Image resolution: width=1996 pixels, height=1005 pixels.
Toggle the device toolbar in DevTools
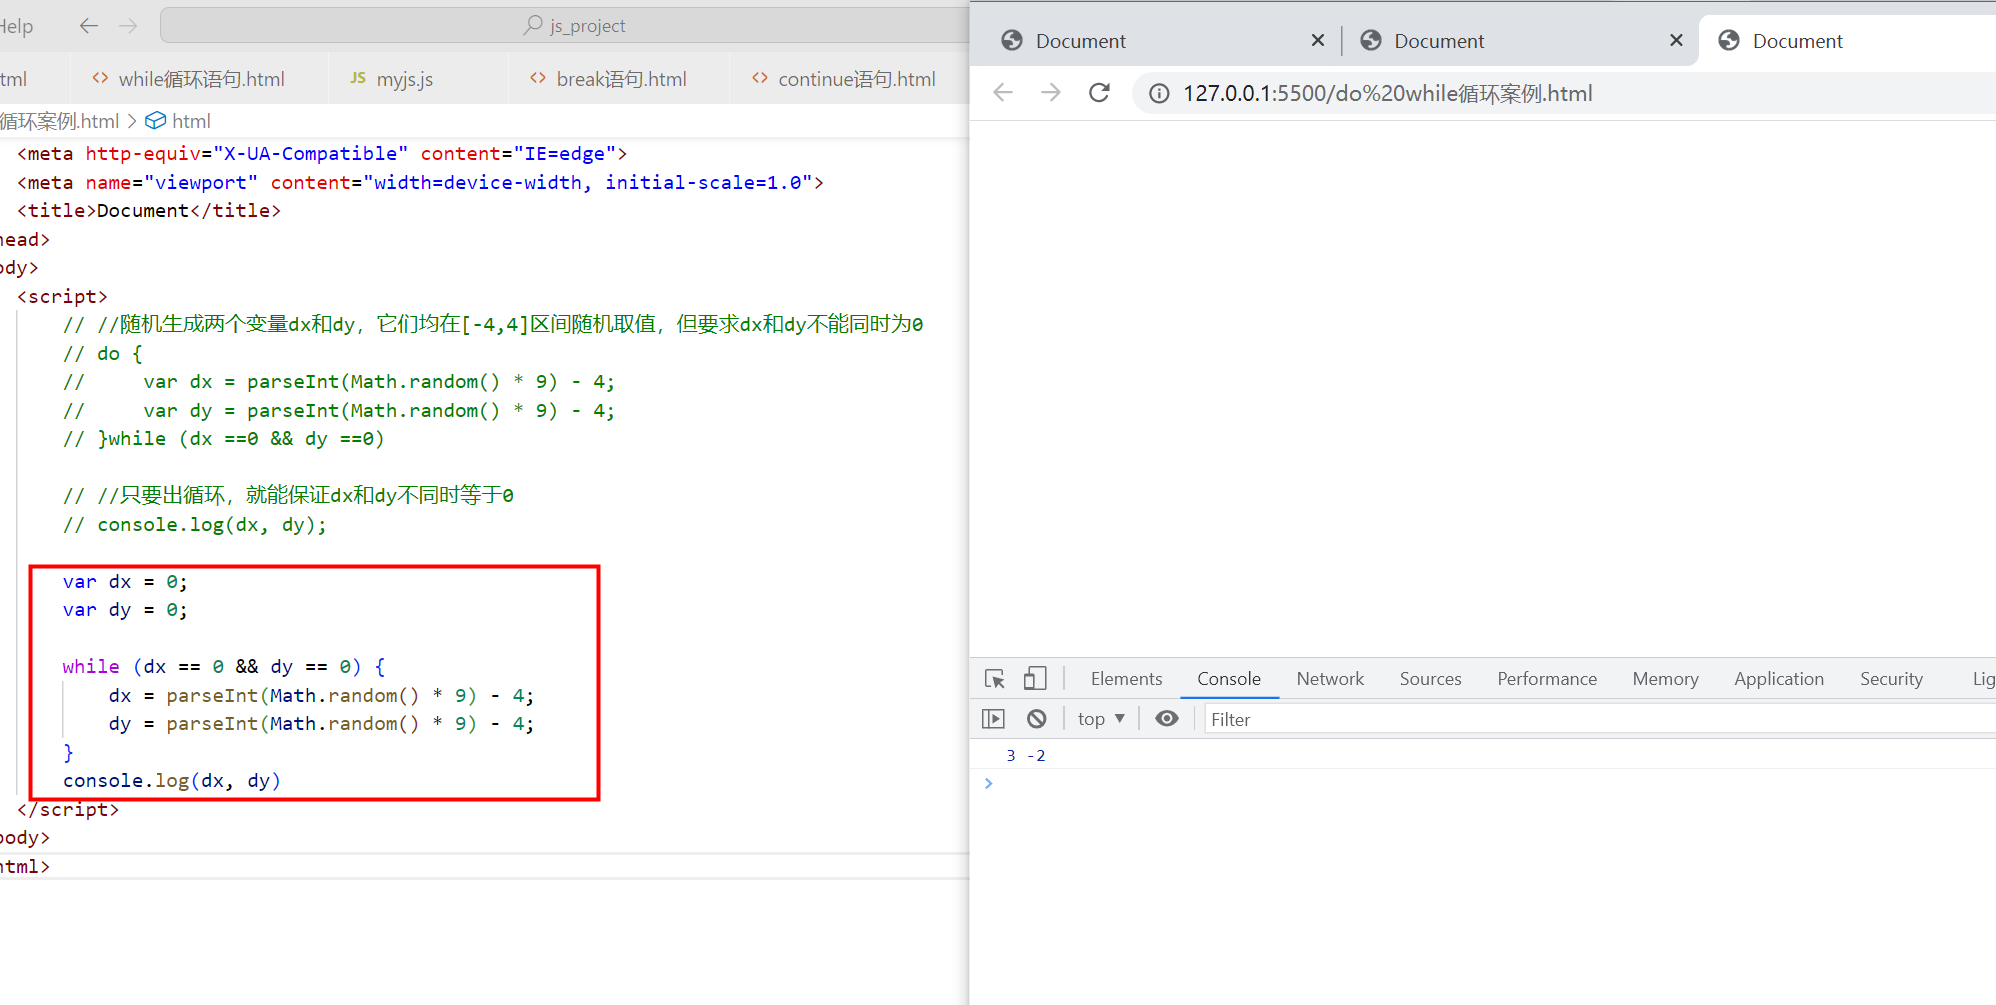coord(1035,678)
